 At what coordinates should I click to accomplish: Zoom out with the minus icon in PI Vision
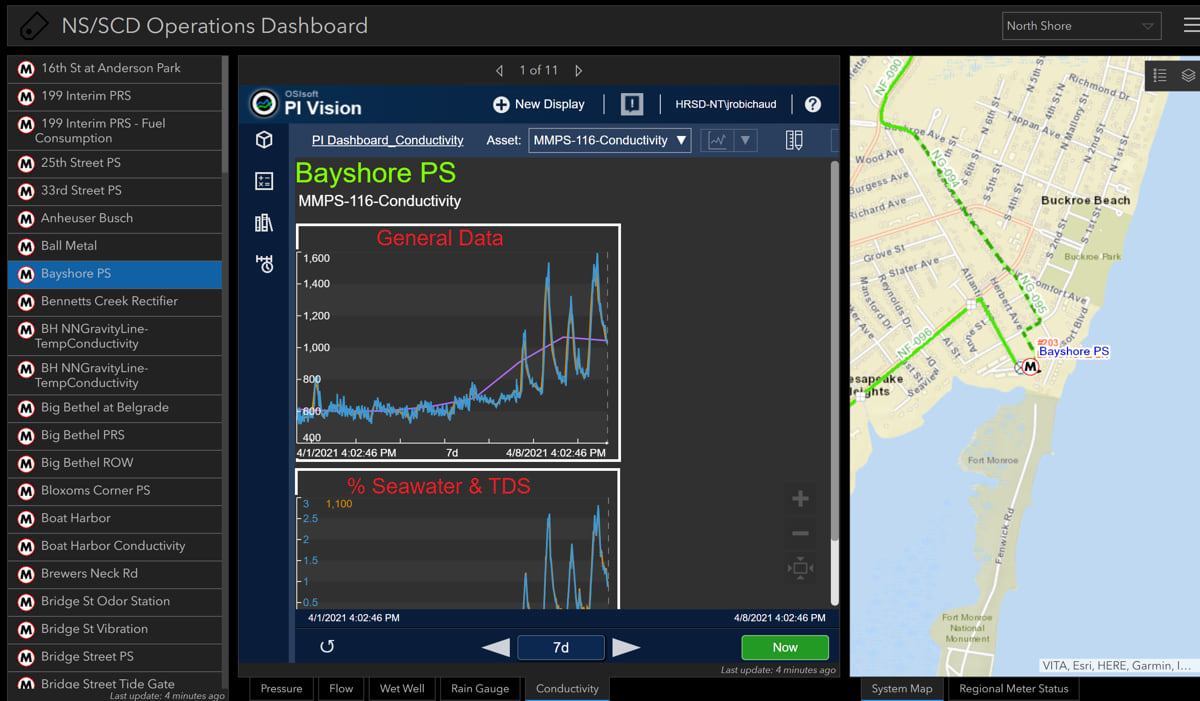click(800, 533)
